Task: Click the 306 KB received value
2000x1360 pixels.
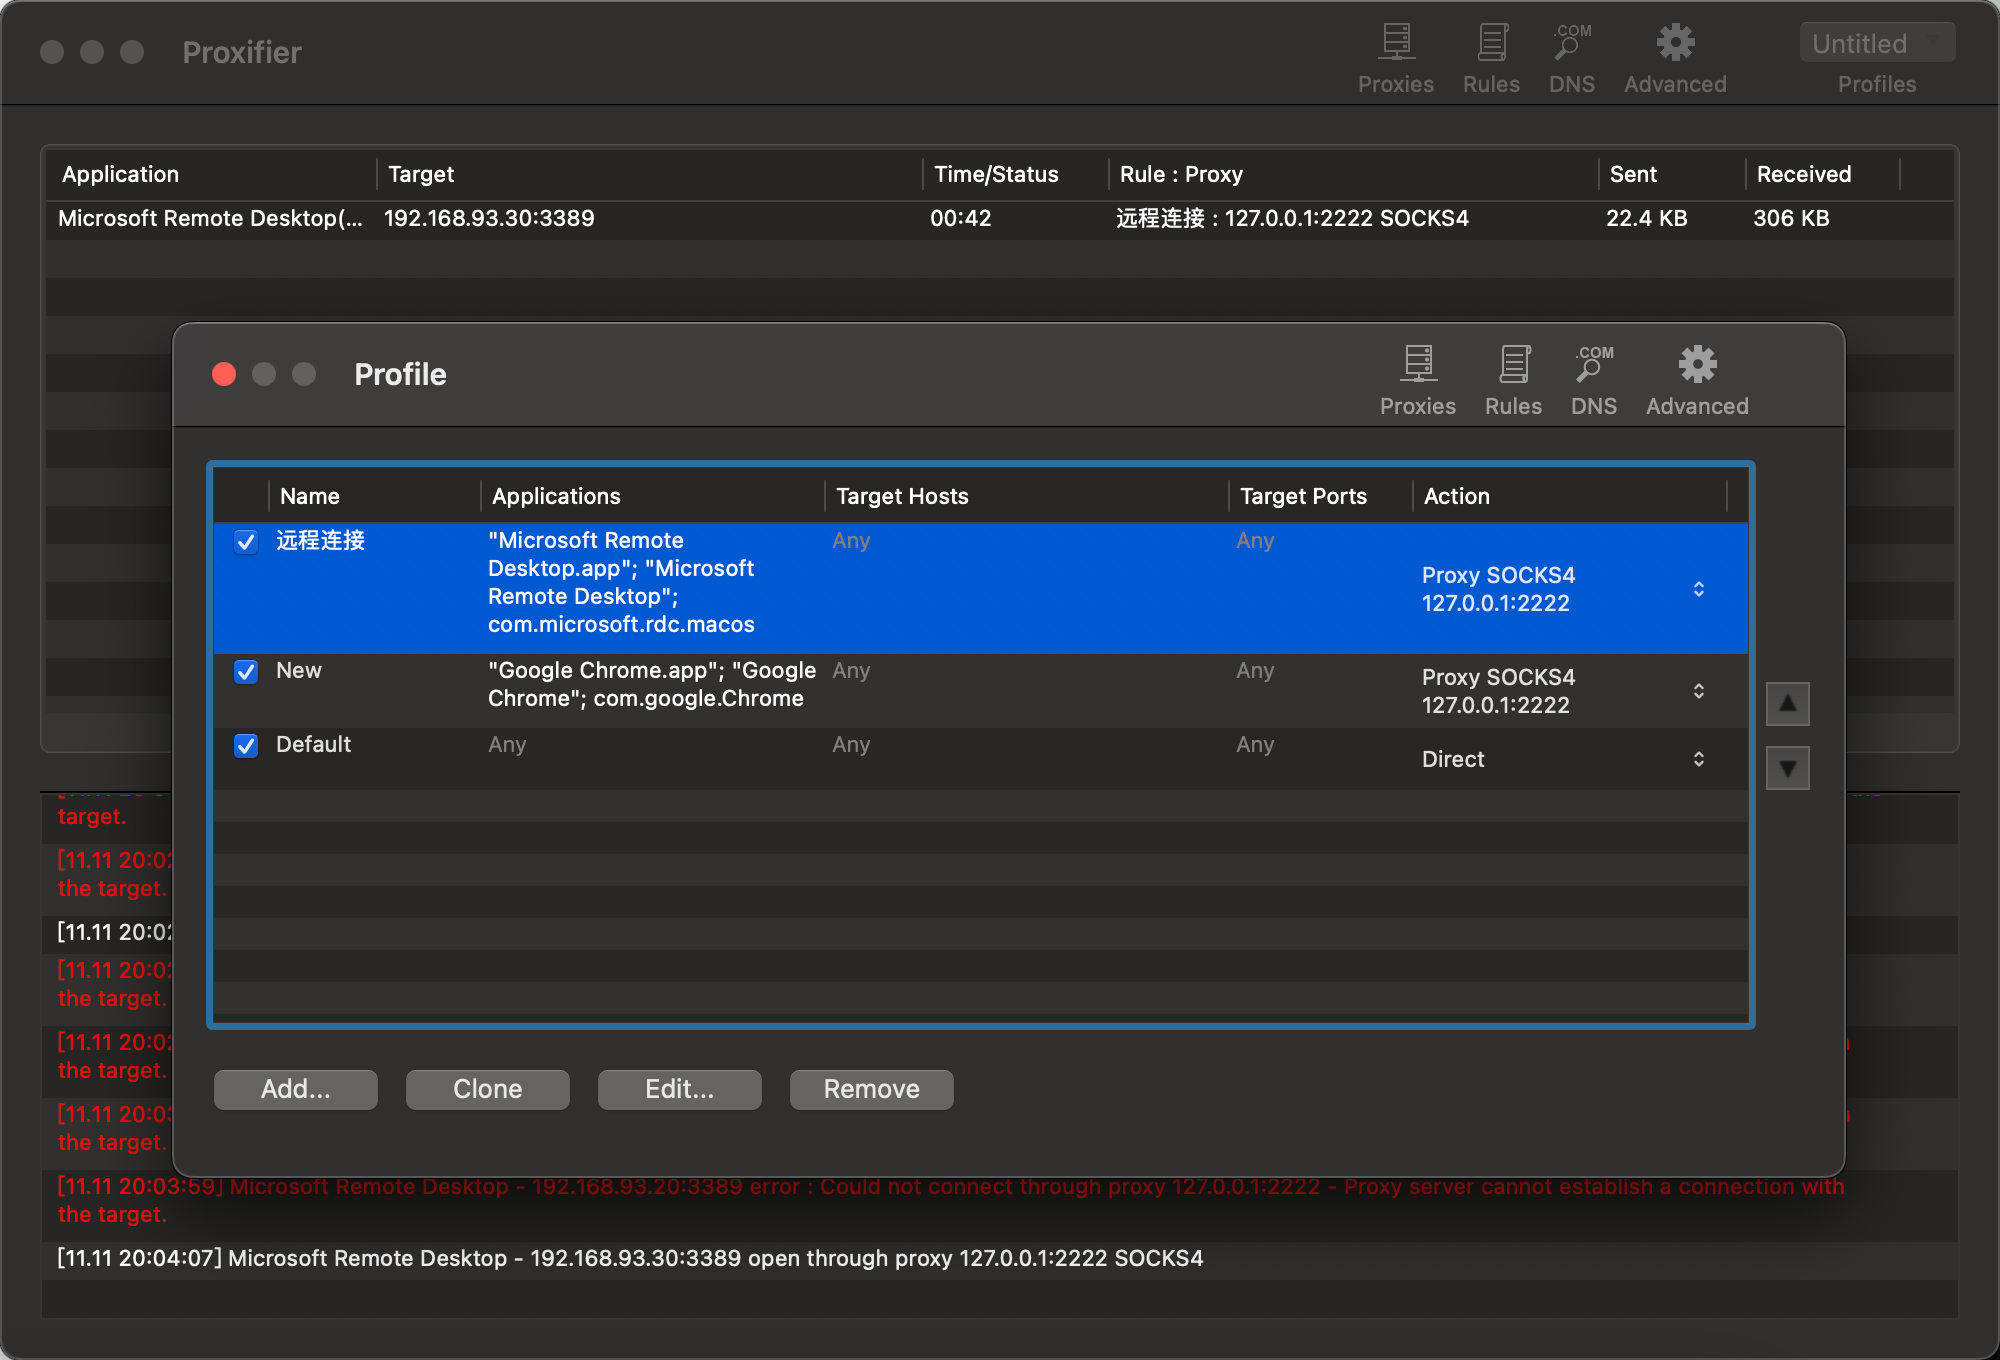Action: pos(1791,218)
